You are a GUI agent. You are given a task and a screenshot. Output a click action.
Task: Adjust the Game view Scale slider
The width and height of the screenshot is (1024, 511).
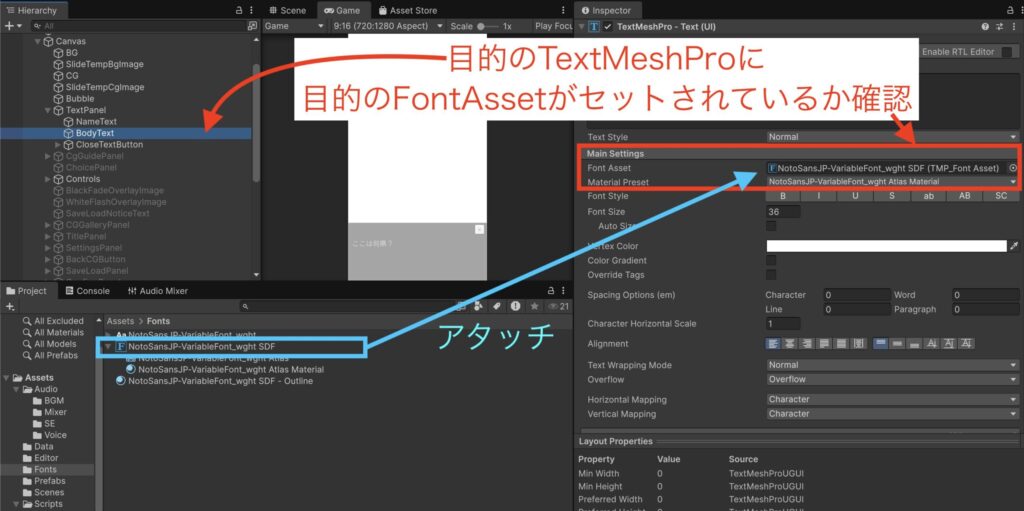point(488,26)
